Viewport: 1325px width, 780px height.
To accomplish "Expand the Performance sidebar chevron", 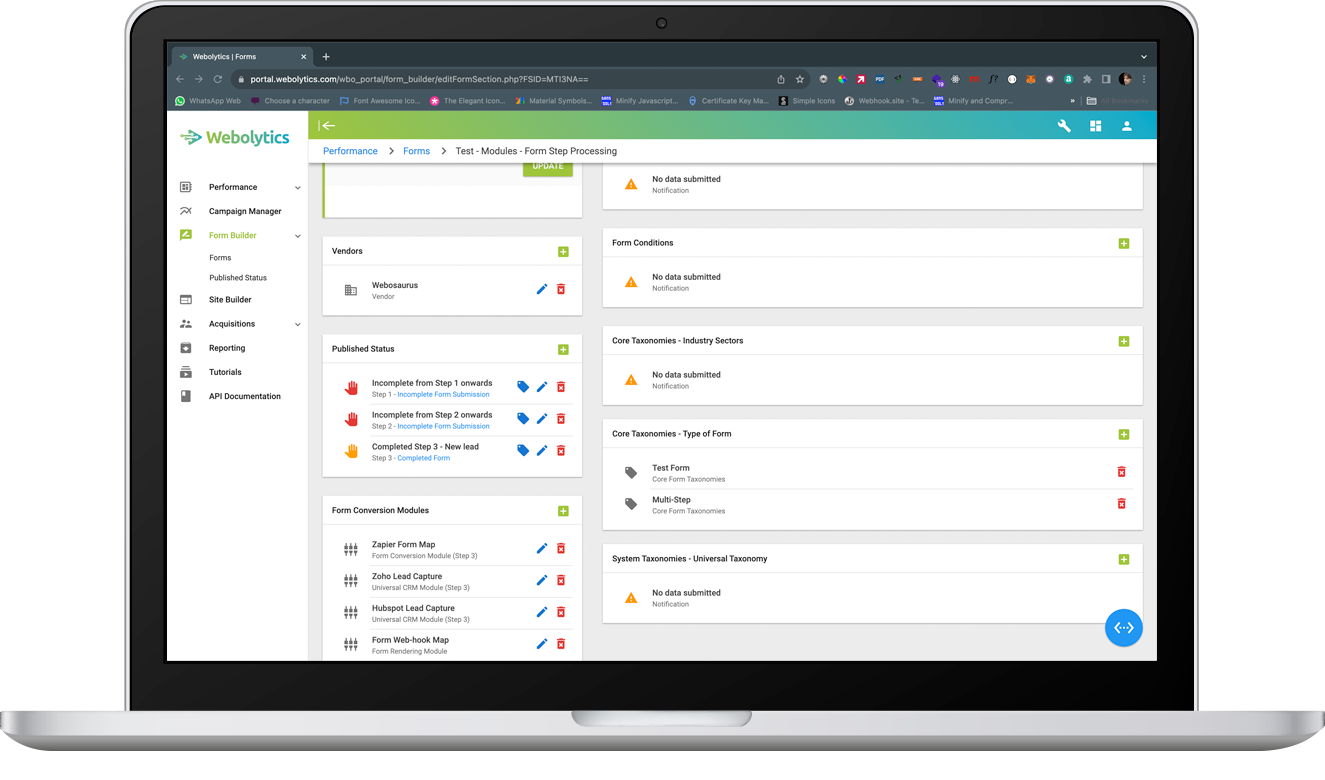I will [x=298, y=187].
